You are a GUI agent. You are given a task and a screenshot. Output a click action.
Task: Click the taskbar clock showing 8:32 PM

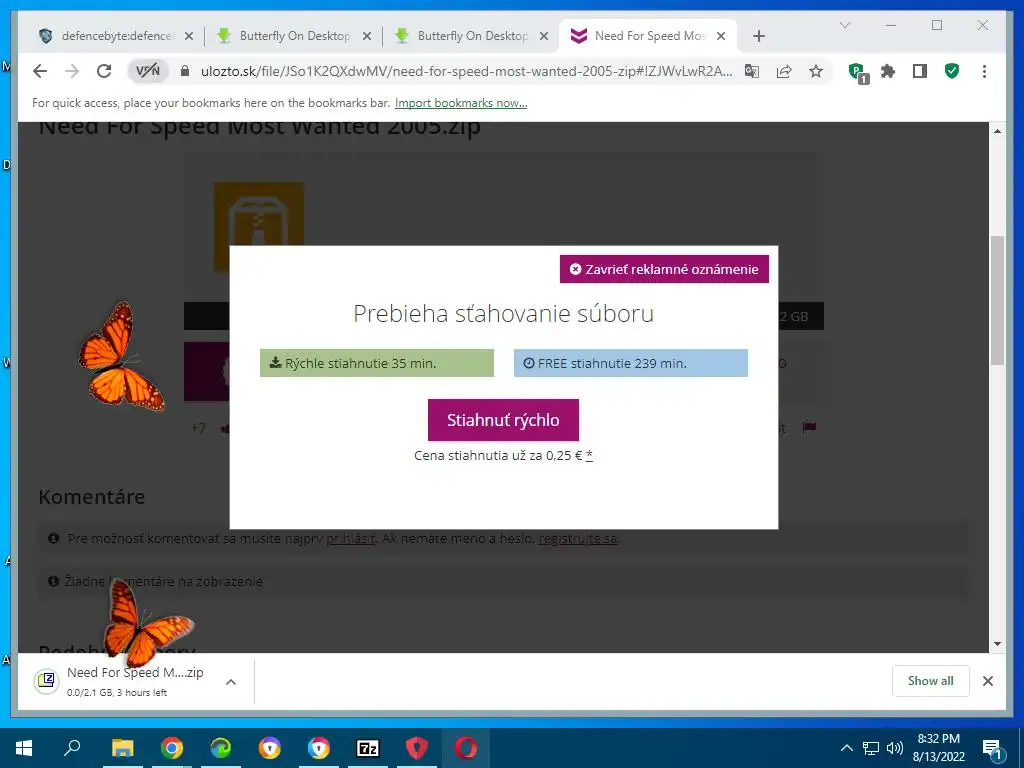(938, 748)
